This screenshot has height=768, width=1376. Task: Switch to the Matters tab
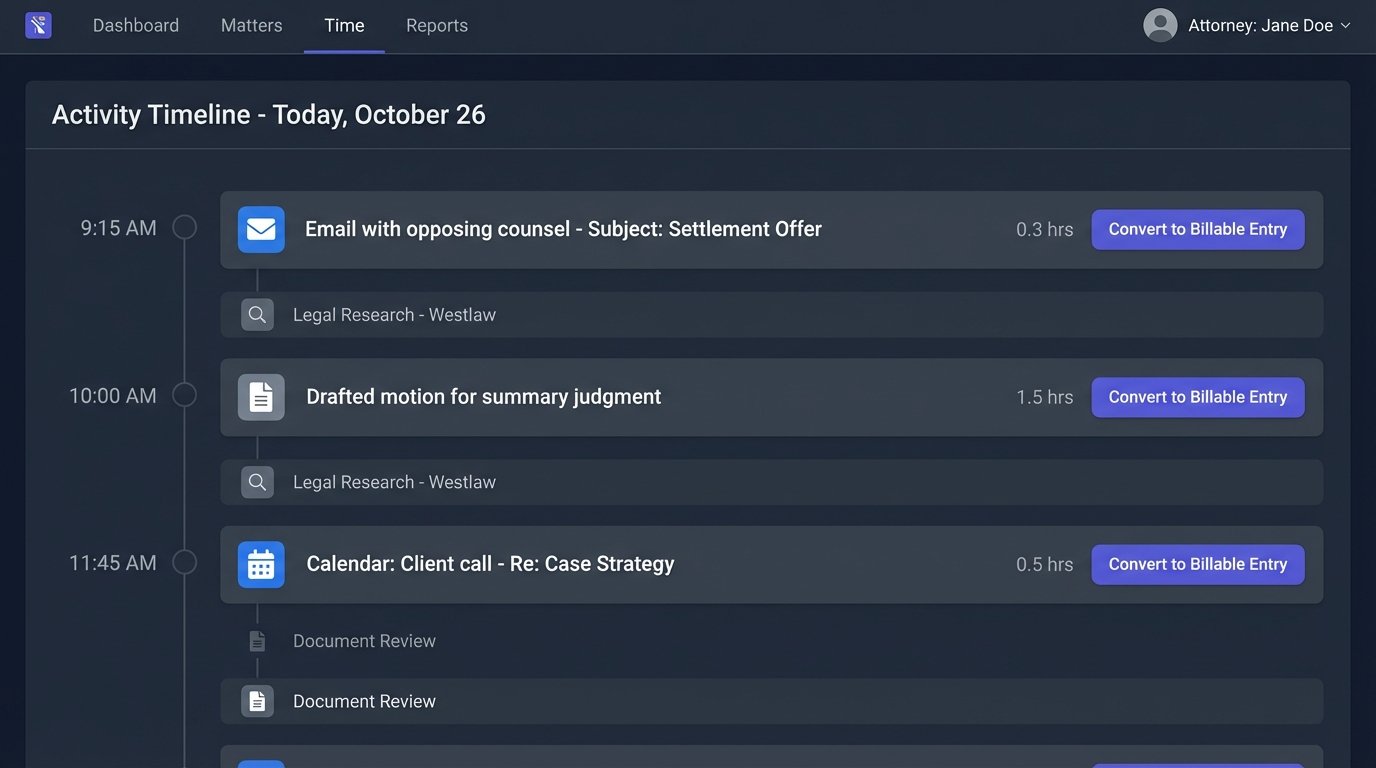pos(251,25)
